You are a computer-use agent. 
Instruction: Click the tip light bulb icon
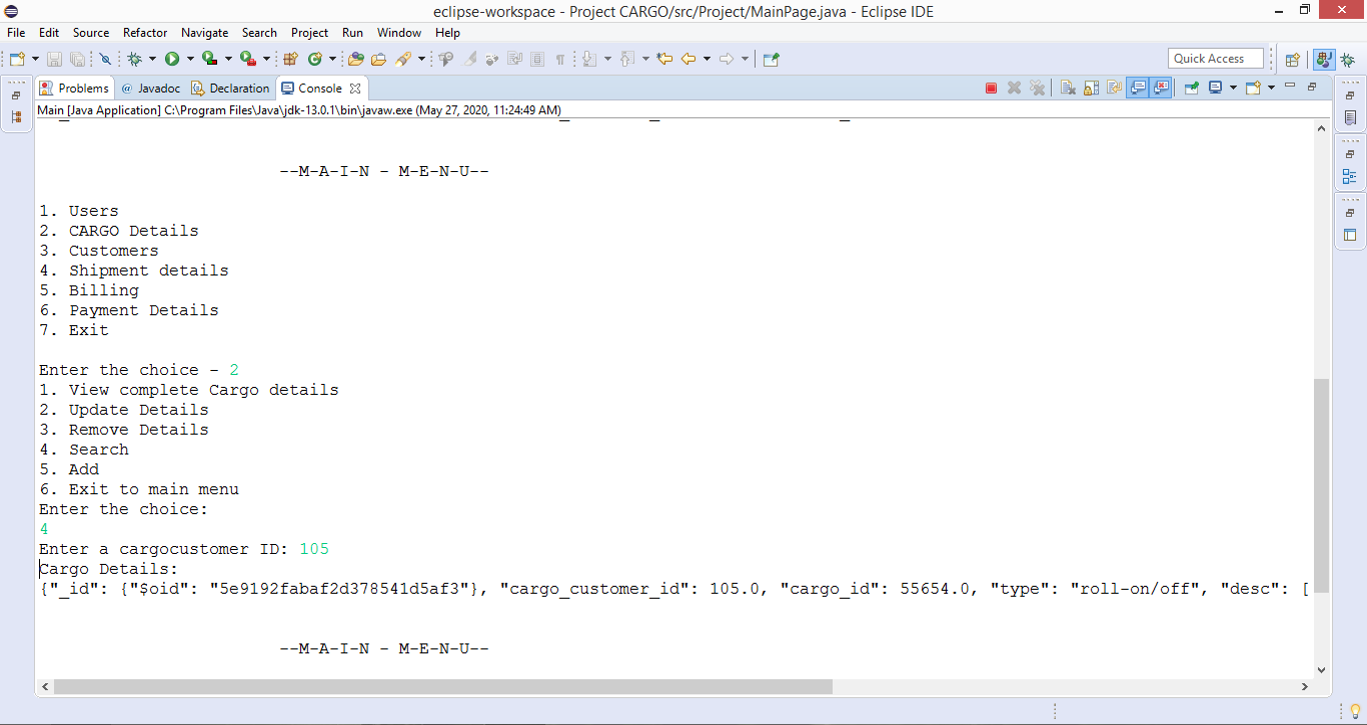(x=1356, y=711)
